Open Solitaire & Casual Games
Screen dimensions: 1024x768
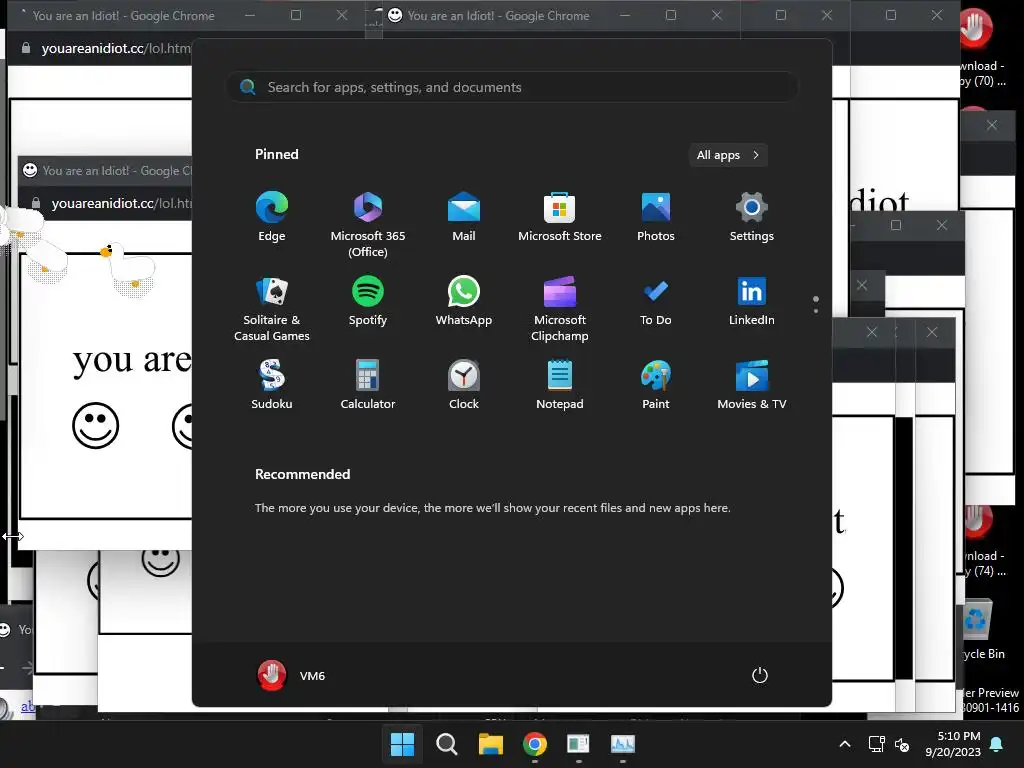272,309
